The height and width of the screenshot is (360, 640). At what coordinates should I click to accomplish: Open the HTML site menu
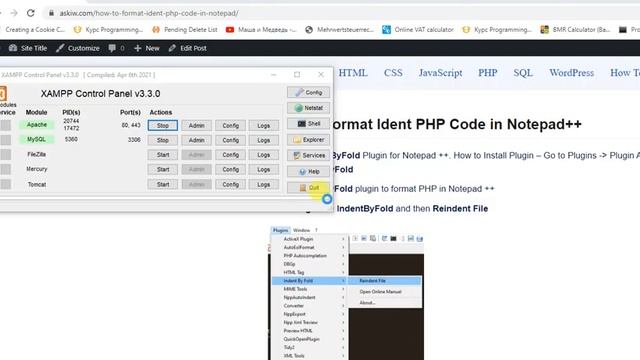[353, 73]
